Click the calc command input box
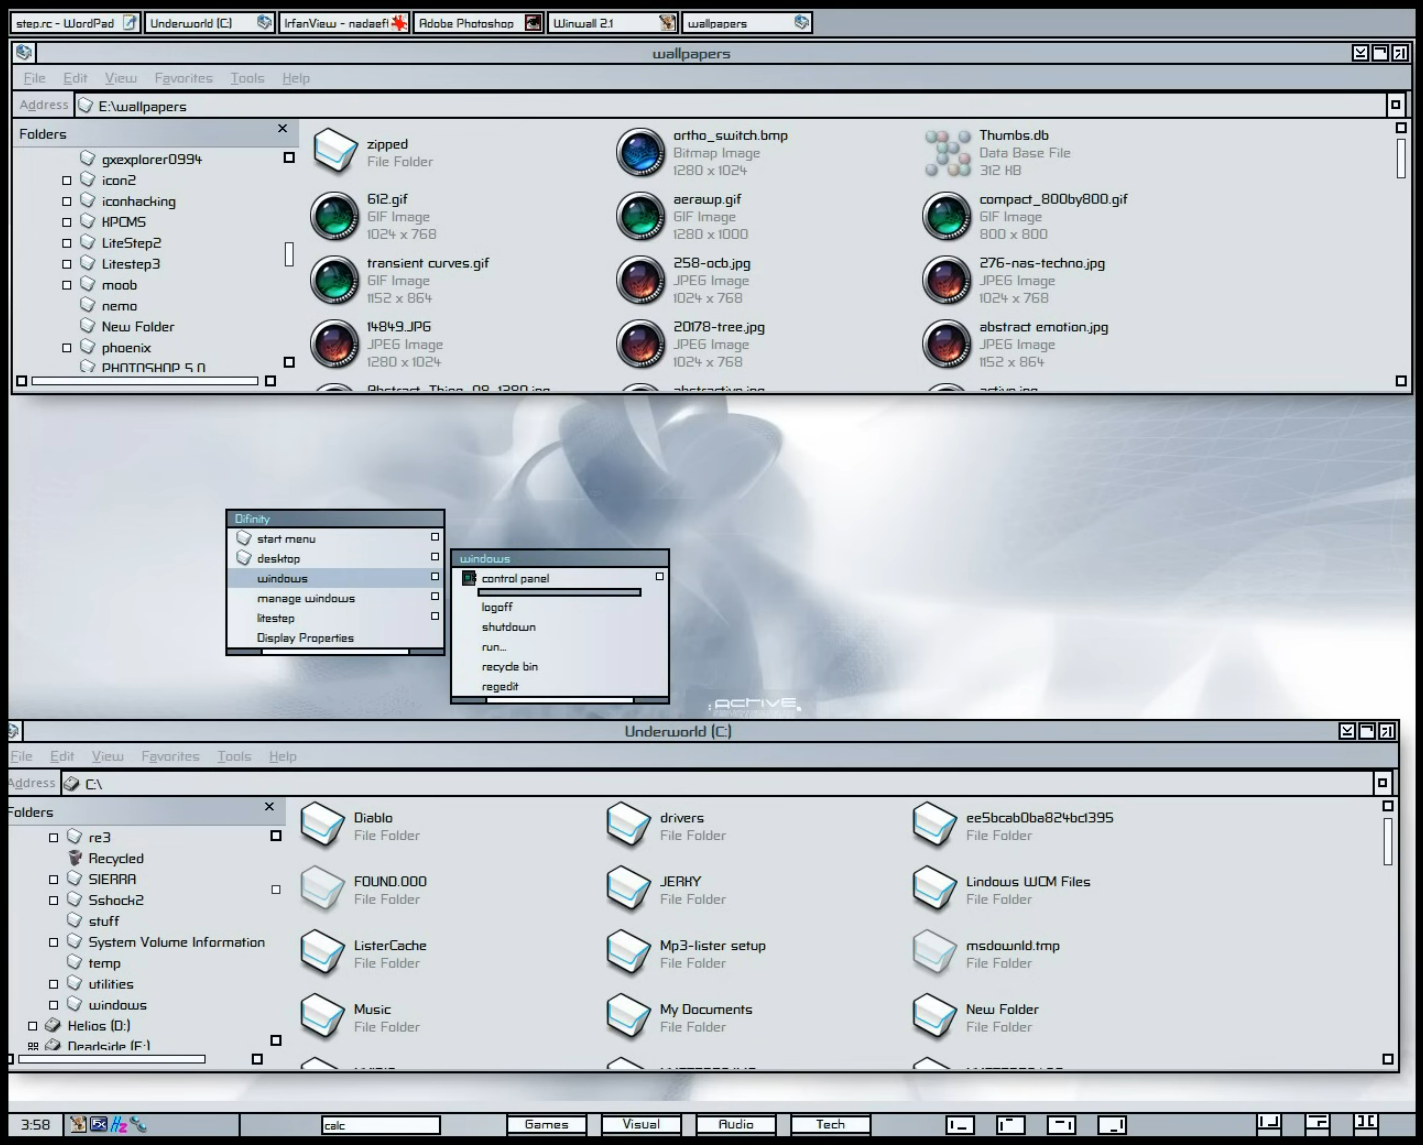The width and height of the screenshot is (1423, 1145). pos(380,1125)
